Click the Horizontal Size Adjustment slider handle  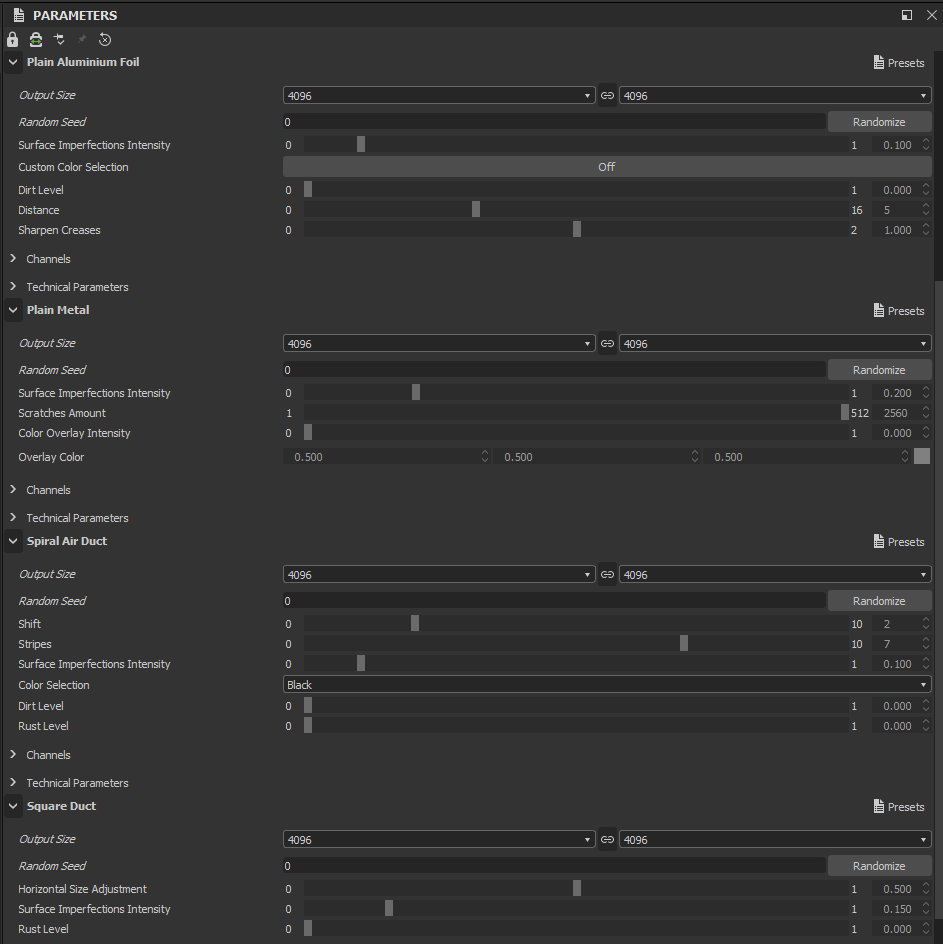click(577, 888)
